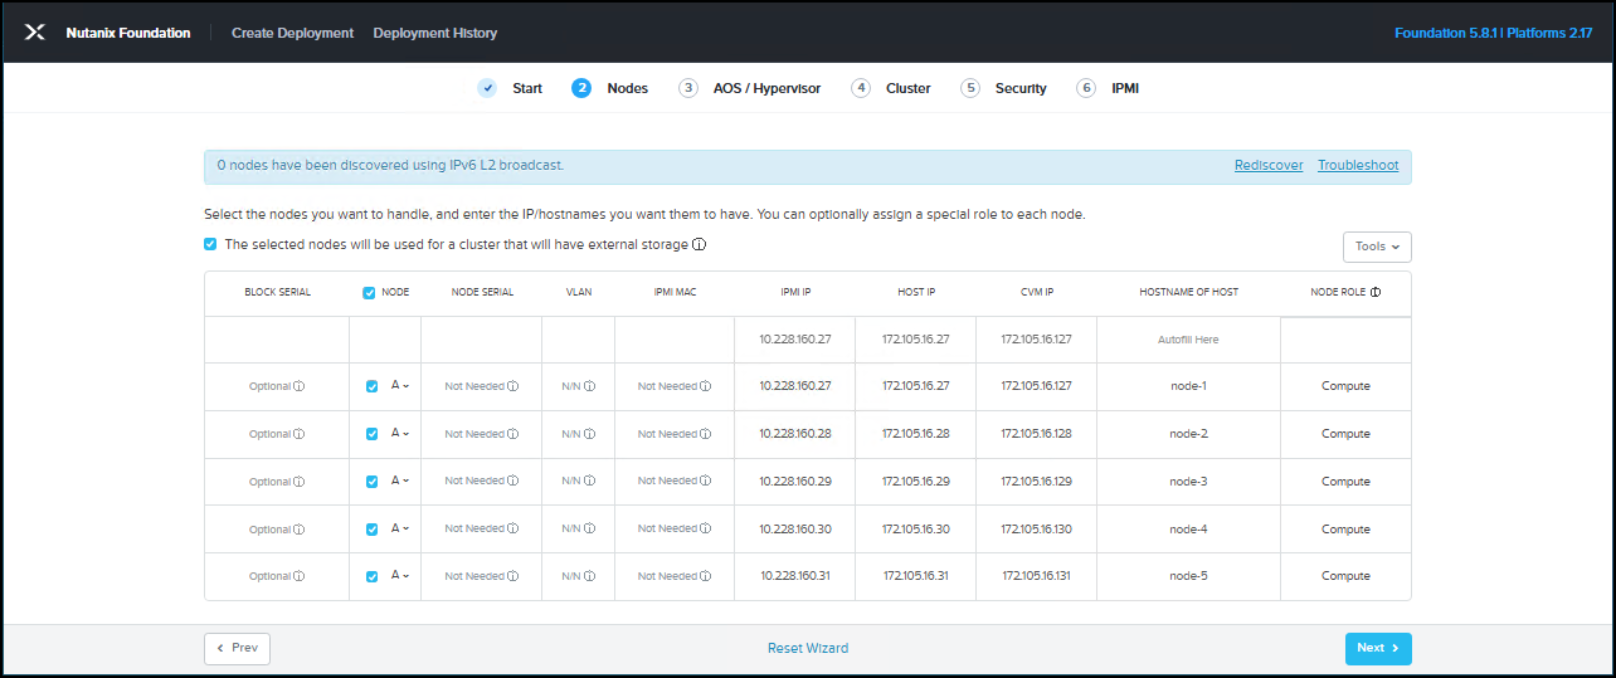
Task: Click VLAN N/N info icon in node-4 row
Action: coord(590,528)
